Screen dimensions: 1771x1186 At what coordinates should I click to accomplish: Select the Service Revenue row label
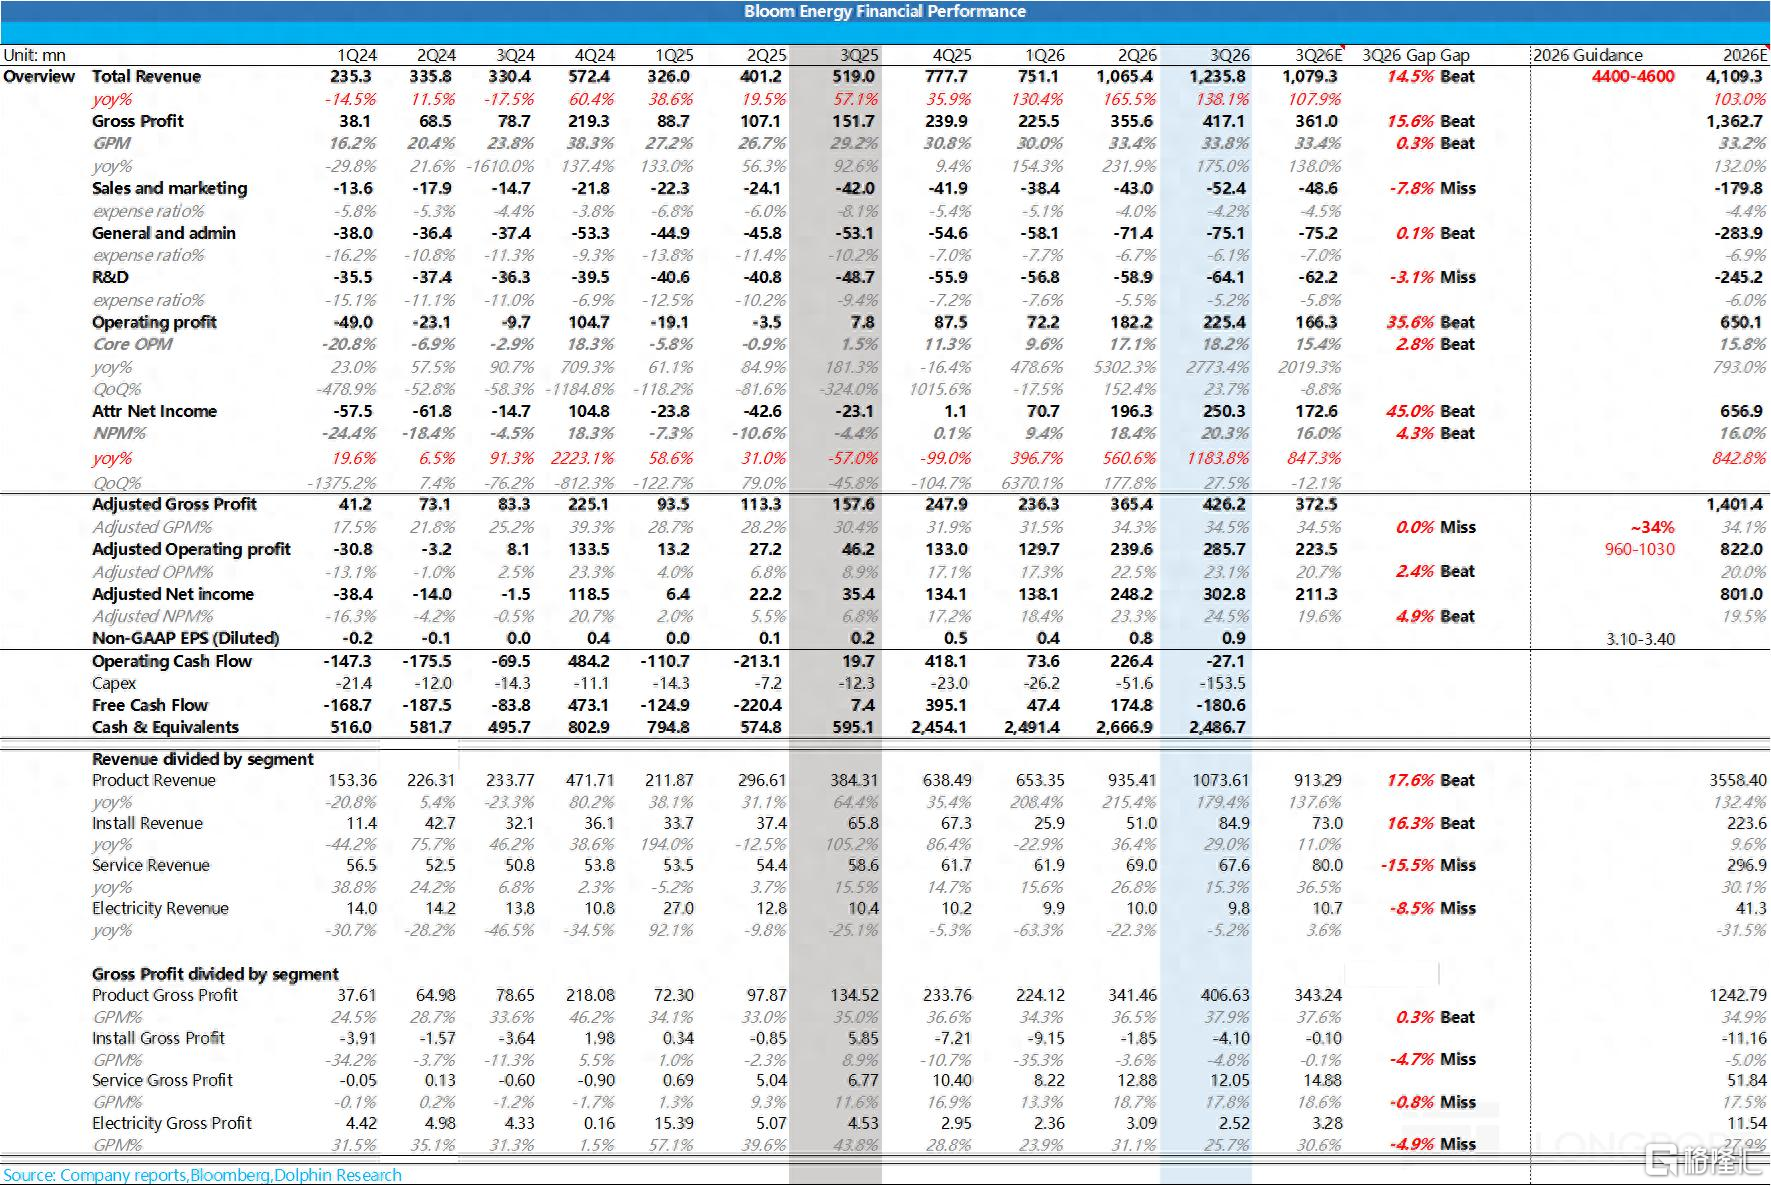[x=151, y=865]
